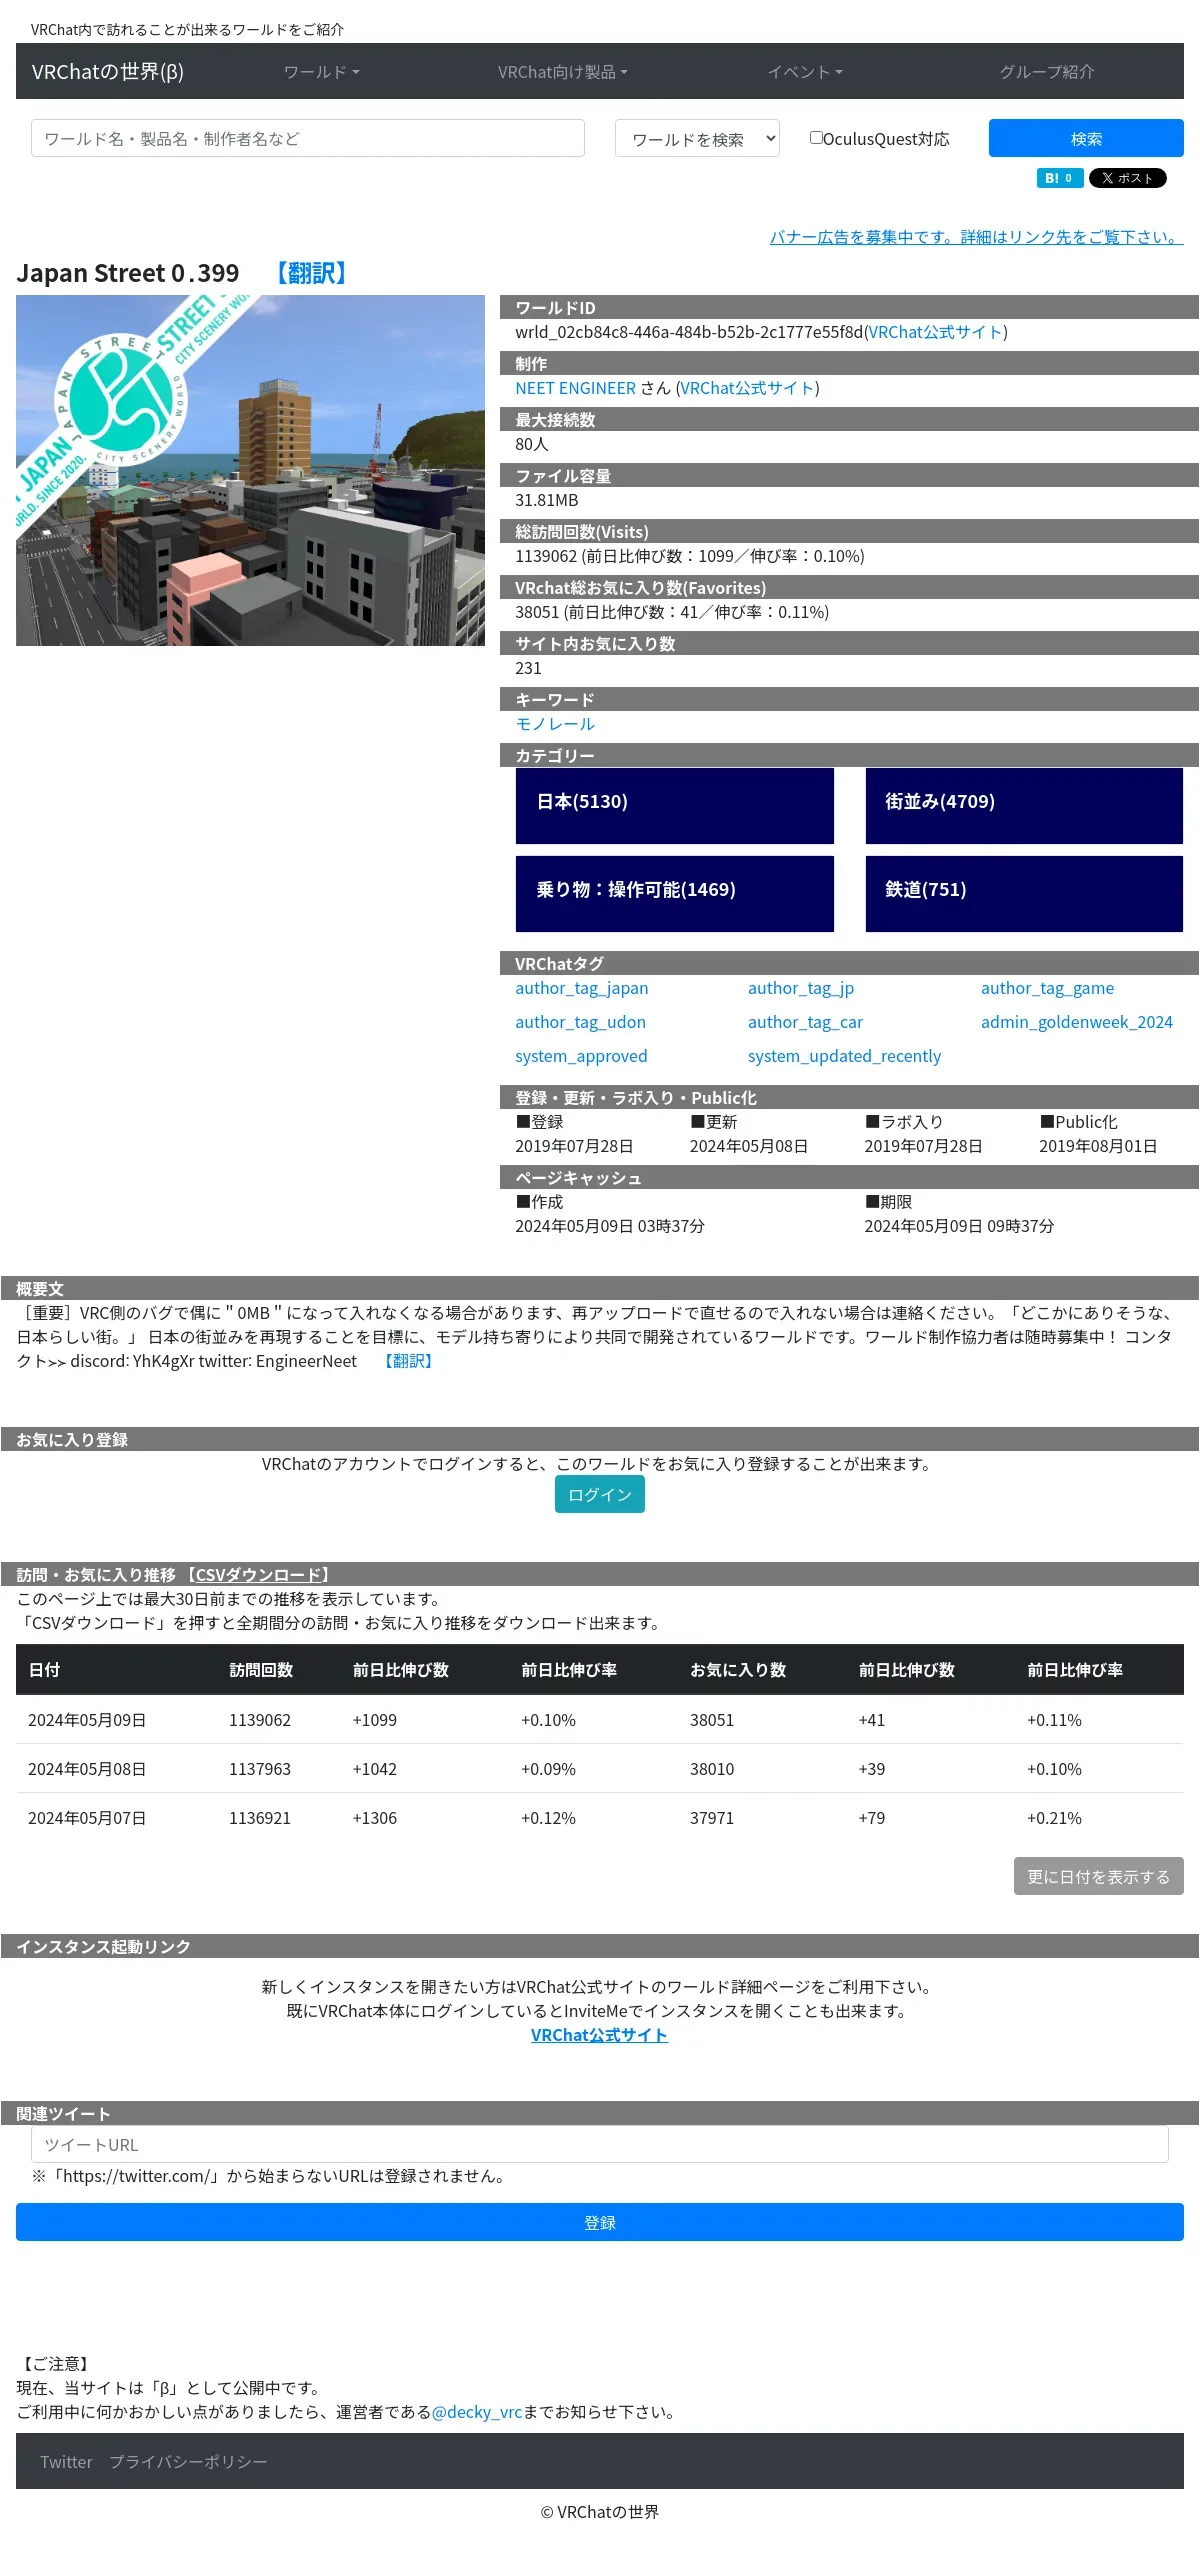Select file size 31.81MB text

pos(546,500)
